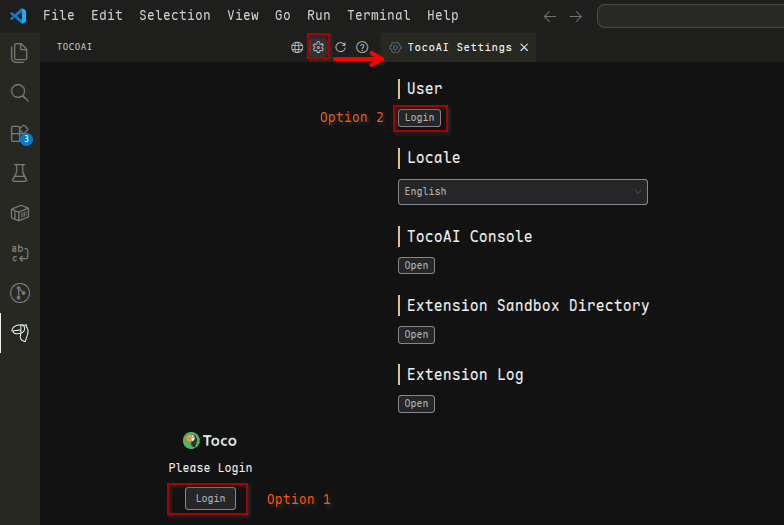Click the globe icon in TOCOAI panel
The height and width of the screenshot is (525, 784).
click(x=297, y=47)
